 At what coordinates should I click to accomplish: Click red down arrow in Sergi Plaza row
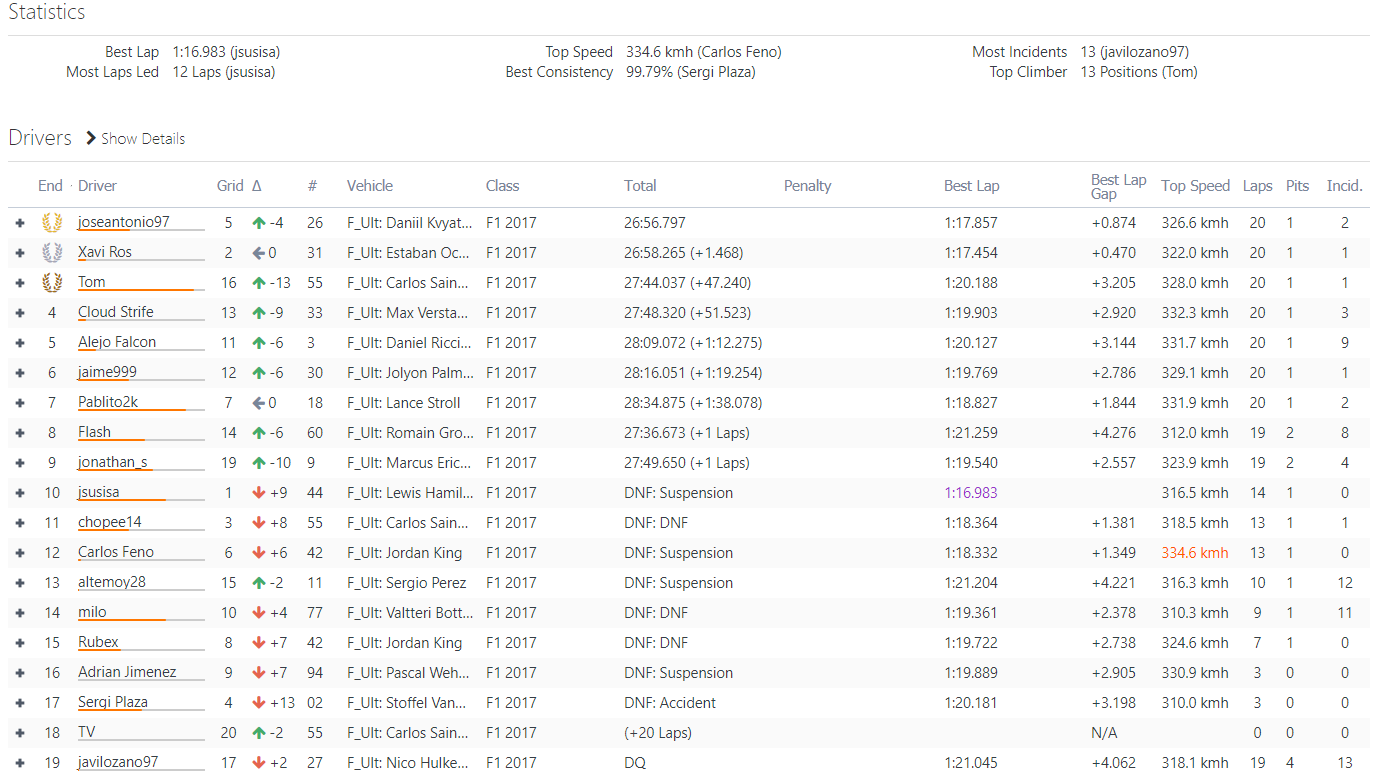[x=258, y=703]
